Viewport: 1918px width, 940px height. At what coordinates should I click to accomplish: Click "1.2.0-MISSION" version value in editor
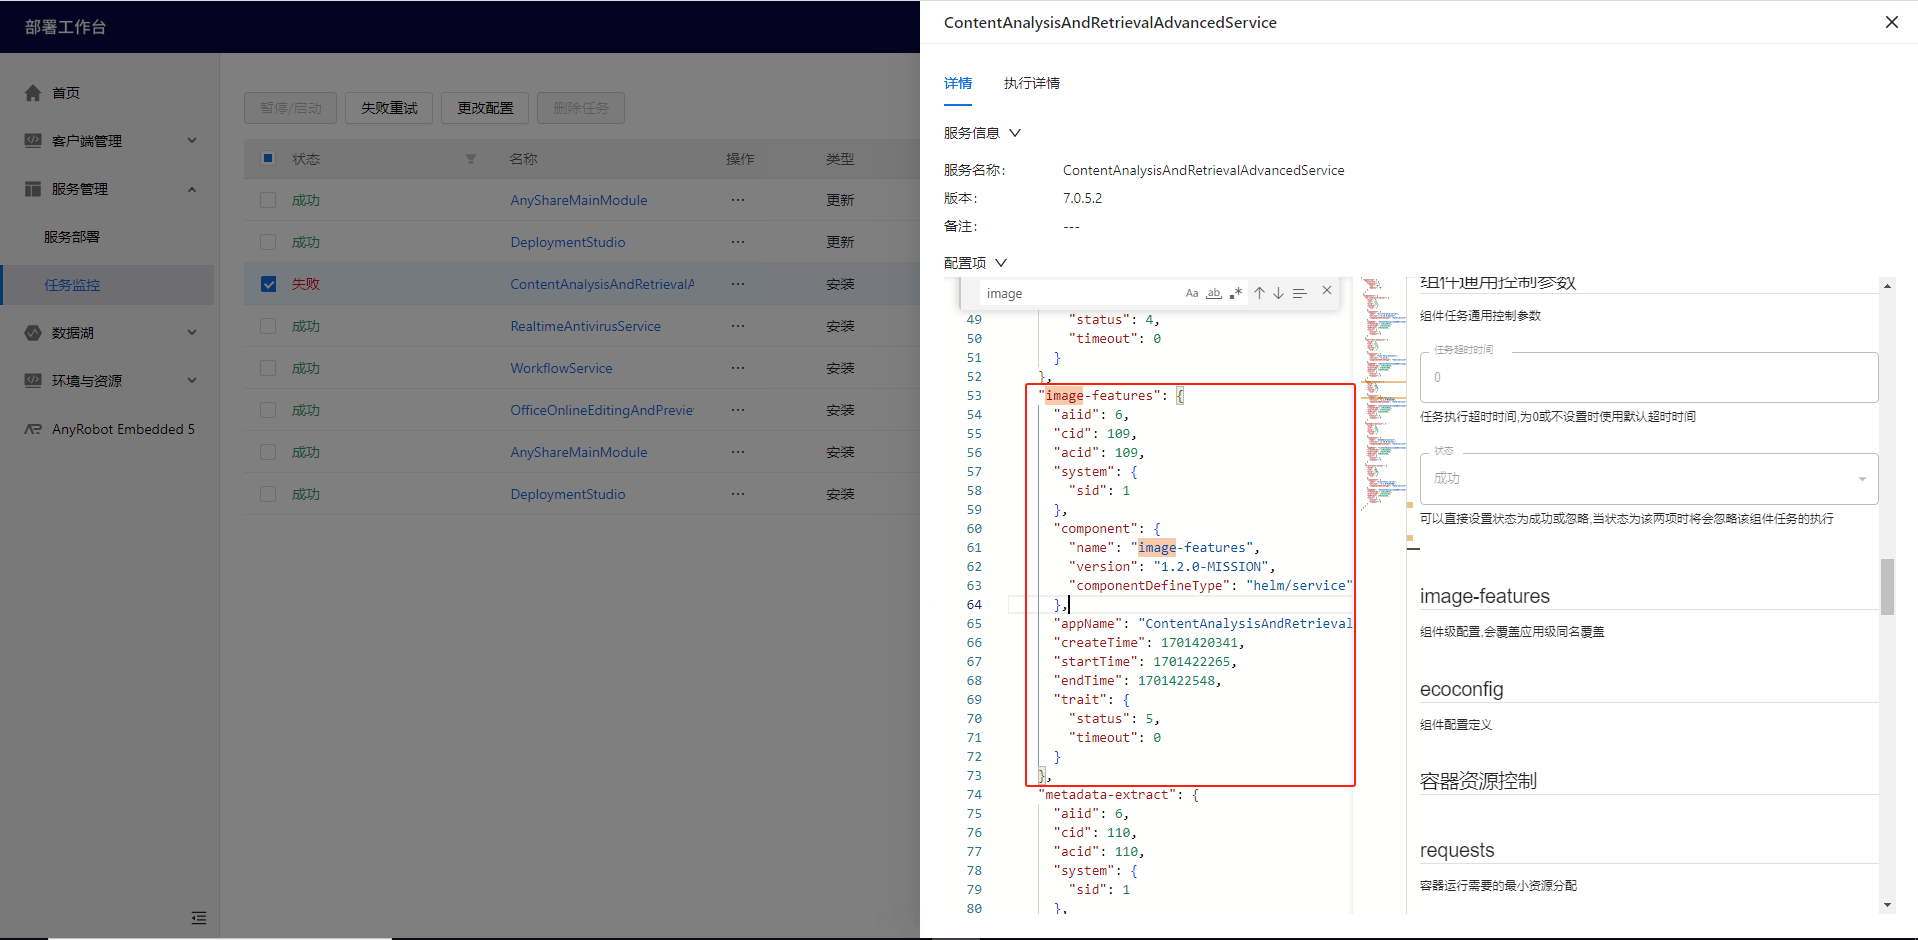1210,567
